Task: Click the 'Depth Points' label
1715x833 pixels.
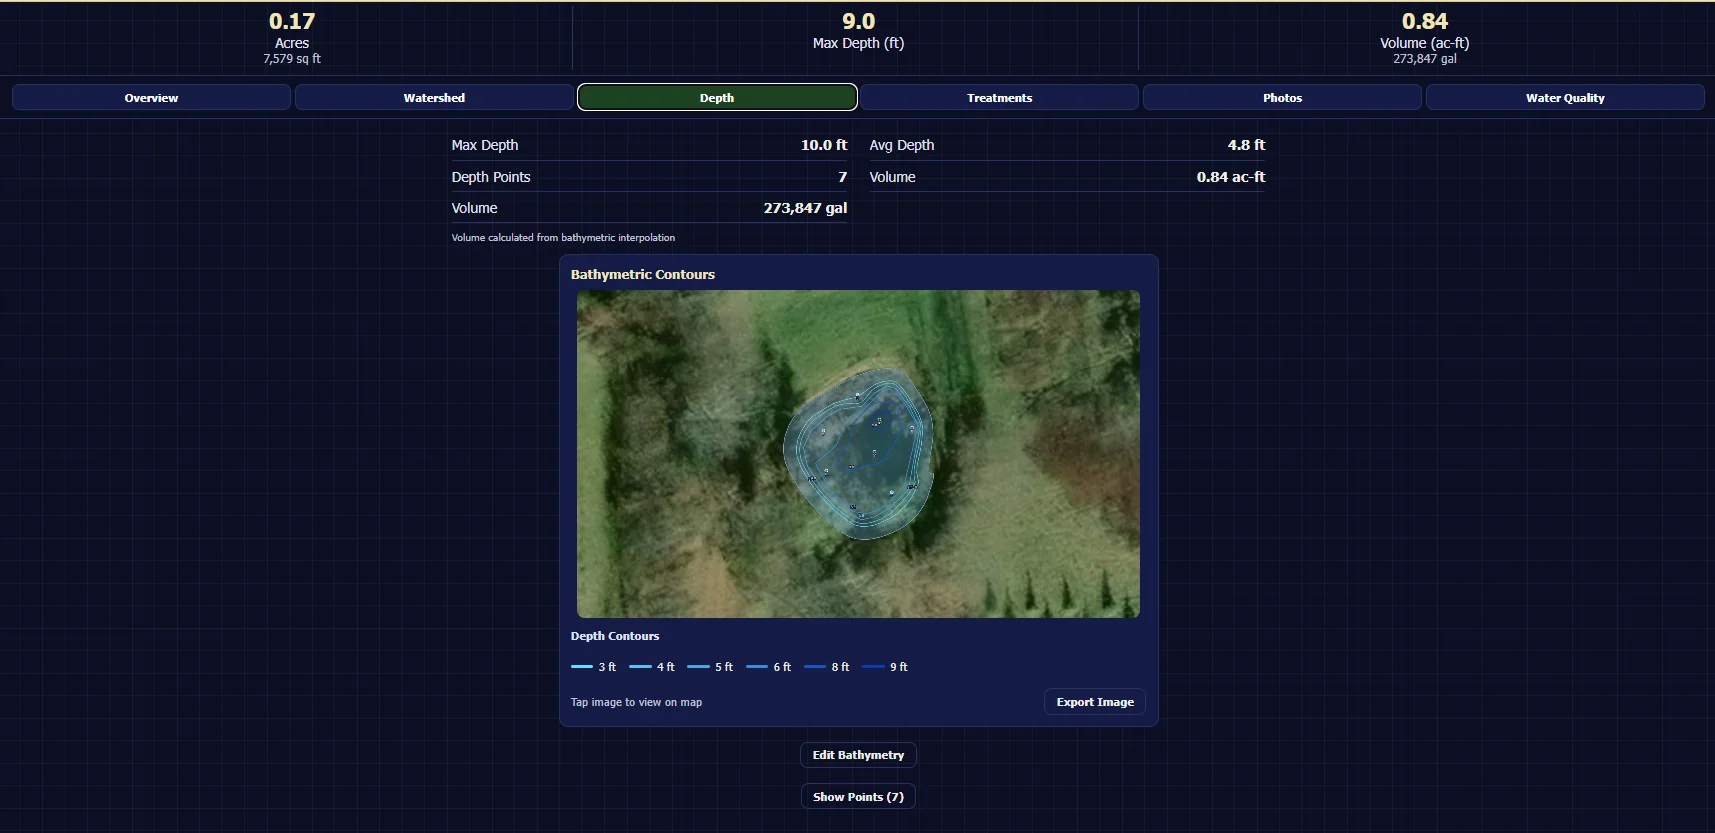Action: [x=491, y=177]
